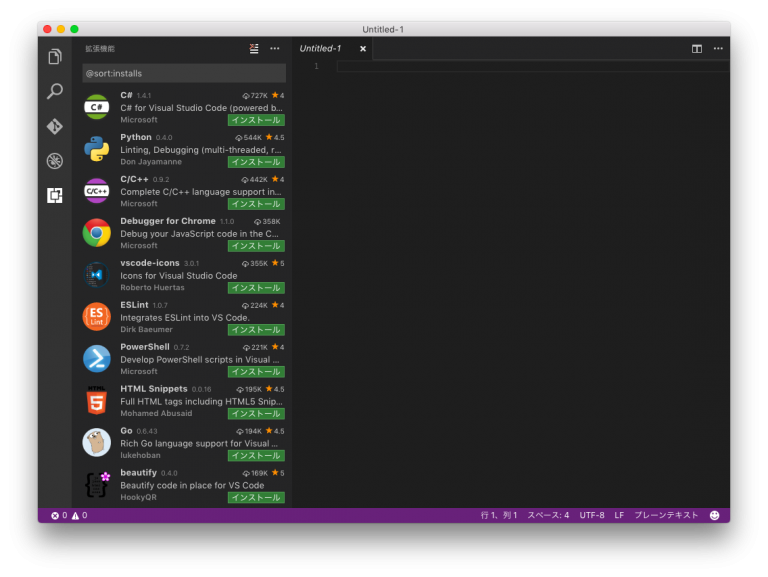Click the C# extension icon
Screen dimensions: 768x577
(x=96, y=107)
